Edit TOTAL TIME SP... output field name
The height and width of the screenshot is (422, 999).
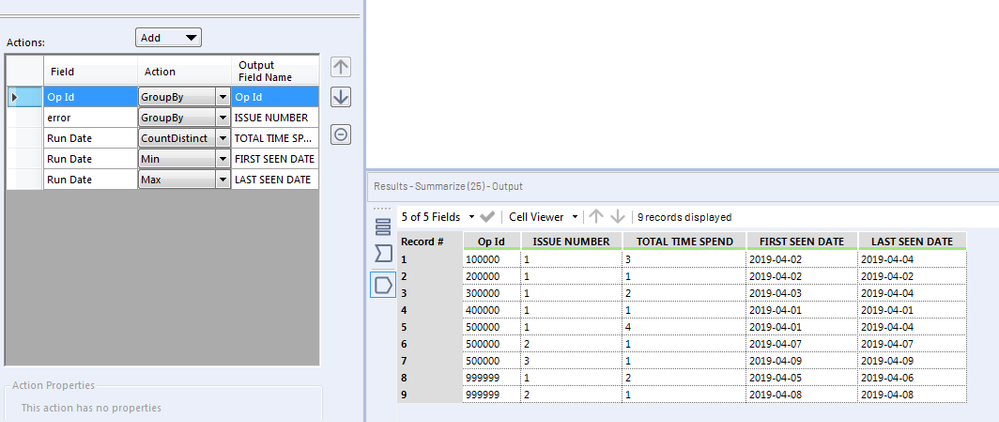[x=275, y=138]
